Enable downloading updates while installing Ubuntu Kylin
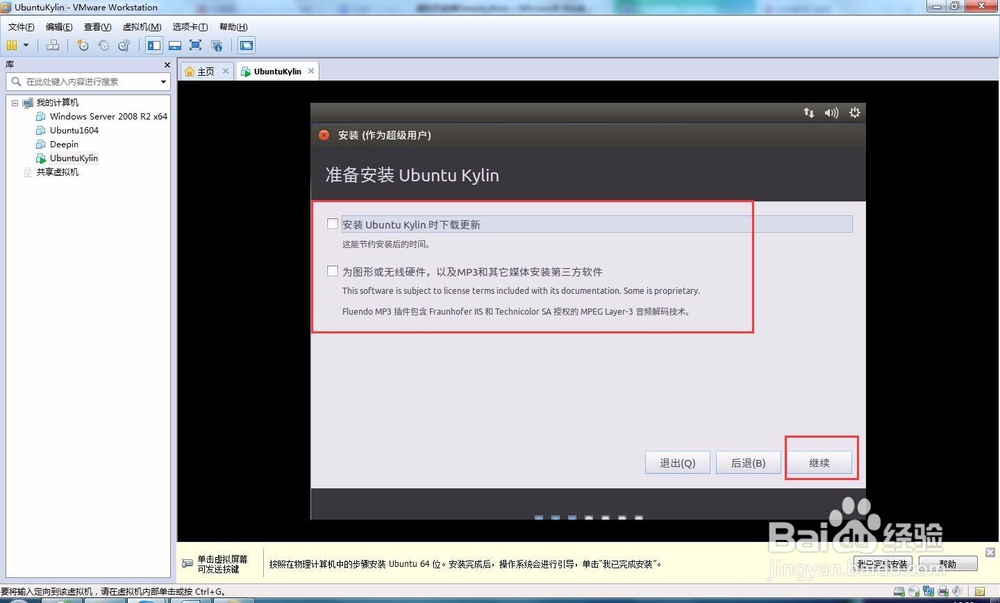The width and height of the screenshot is (1000, 603). pos(332,224)
